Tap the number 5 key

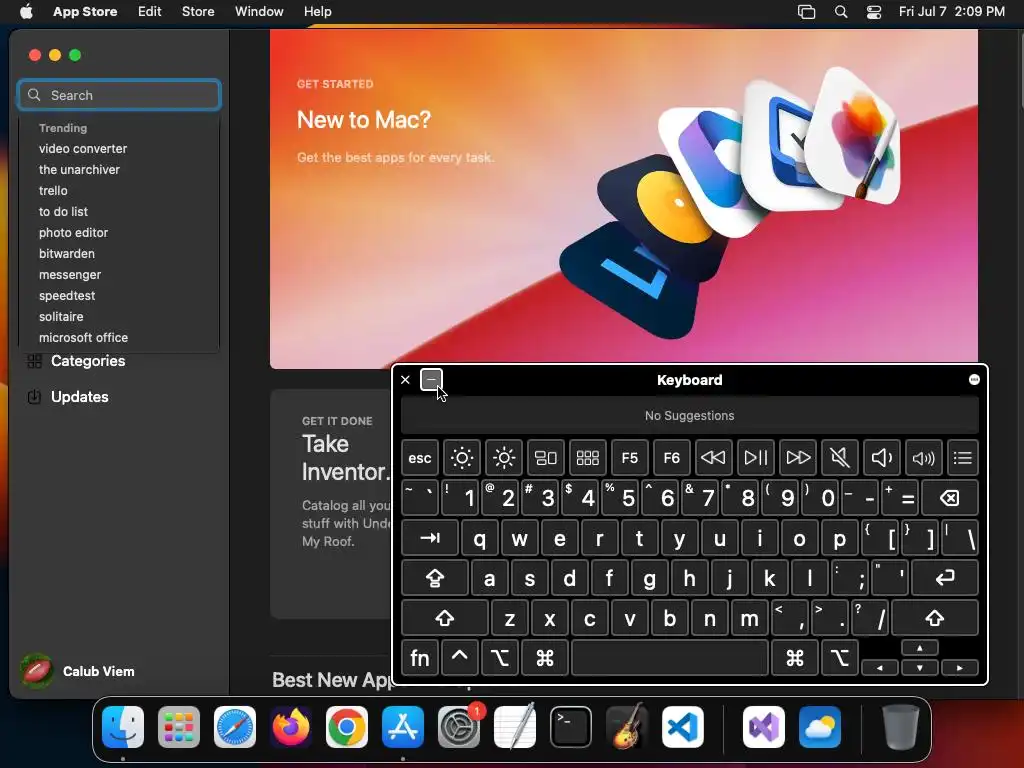[620, 498]
